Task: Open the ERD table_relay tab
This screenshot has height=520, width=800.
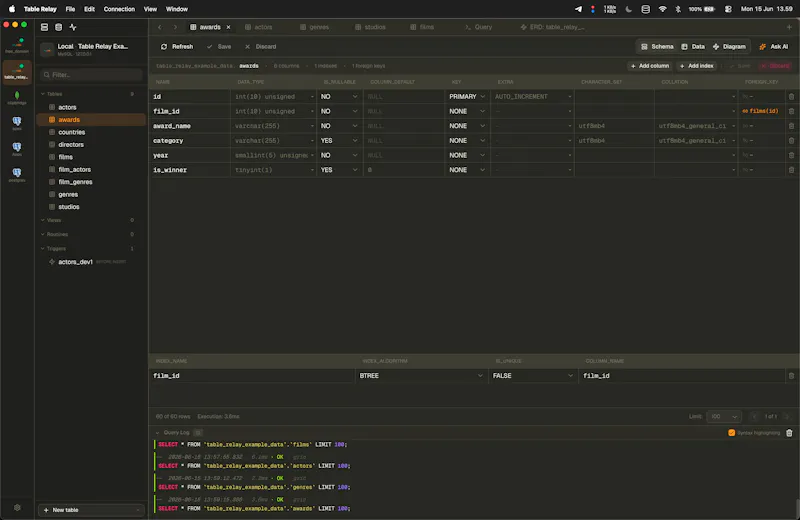Action: [552, 27]
